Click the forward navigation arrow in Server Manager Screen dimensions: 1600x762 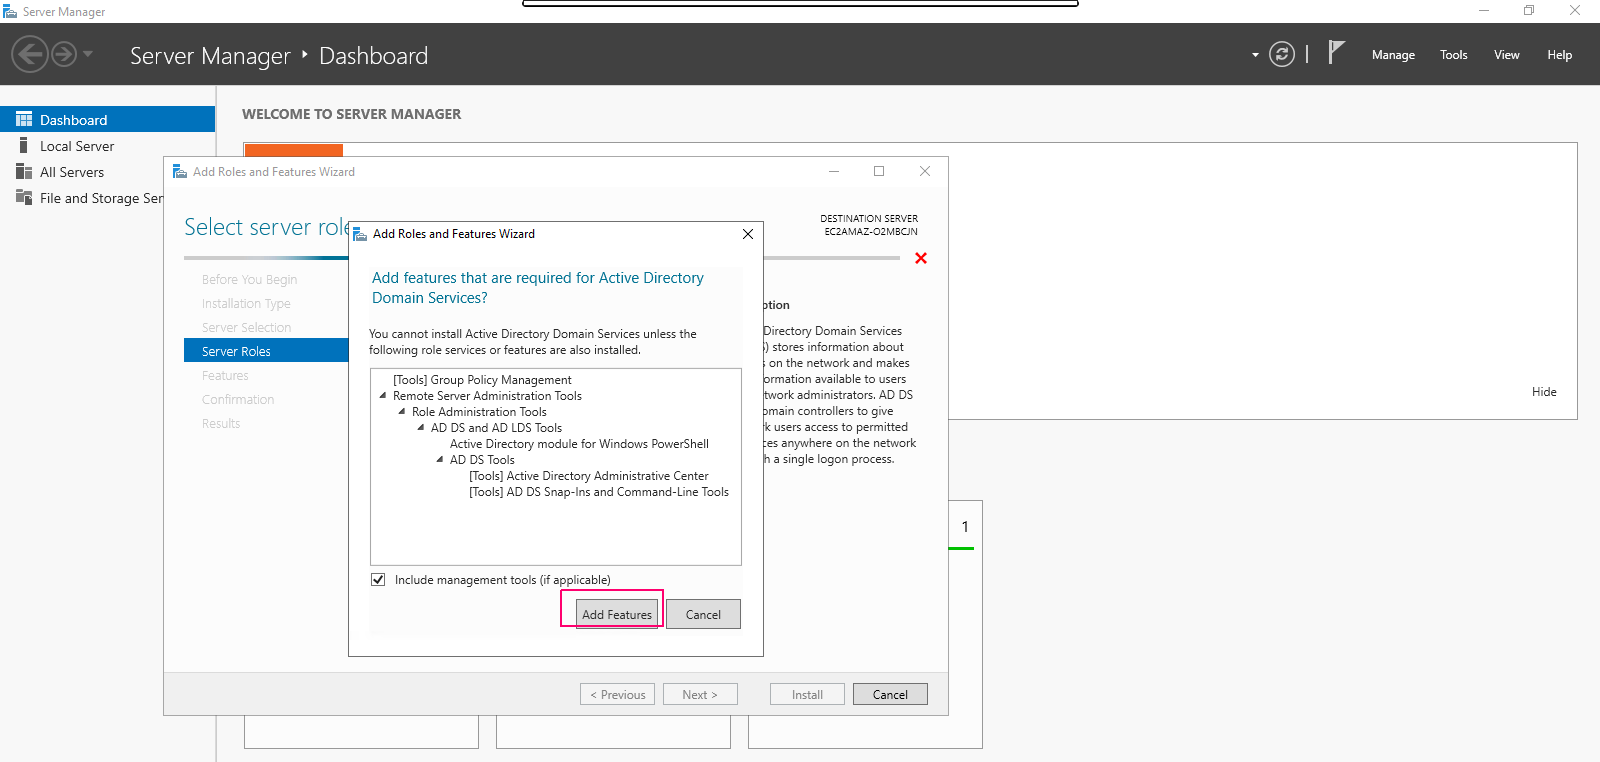(x=64, y=54)
